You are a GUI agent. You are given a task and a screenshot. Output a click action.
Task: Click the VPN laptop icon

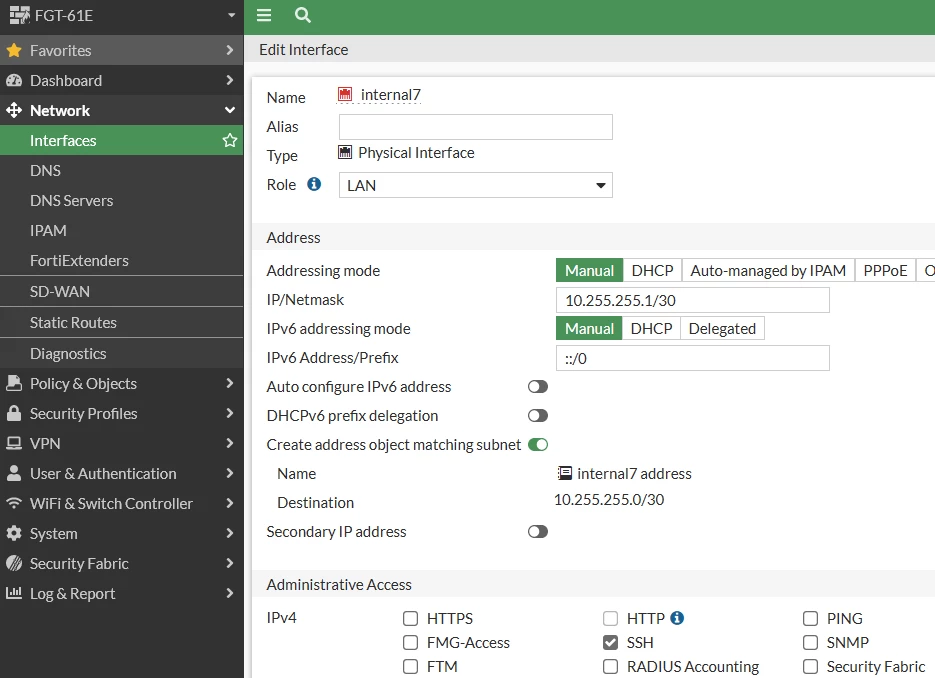point(14,443)
